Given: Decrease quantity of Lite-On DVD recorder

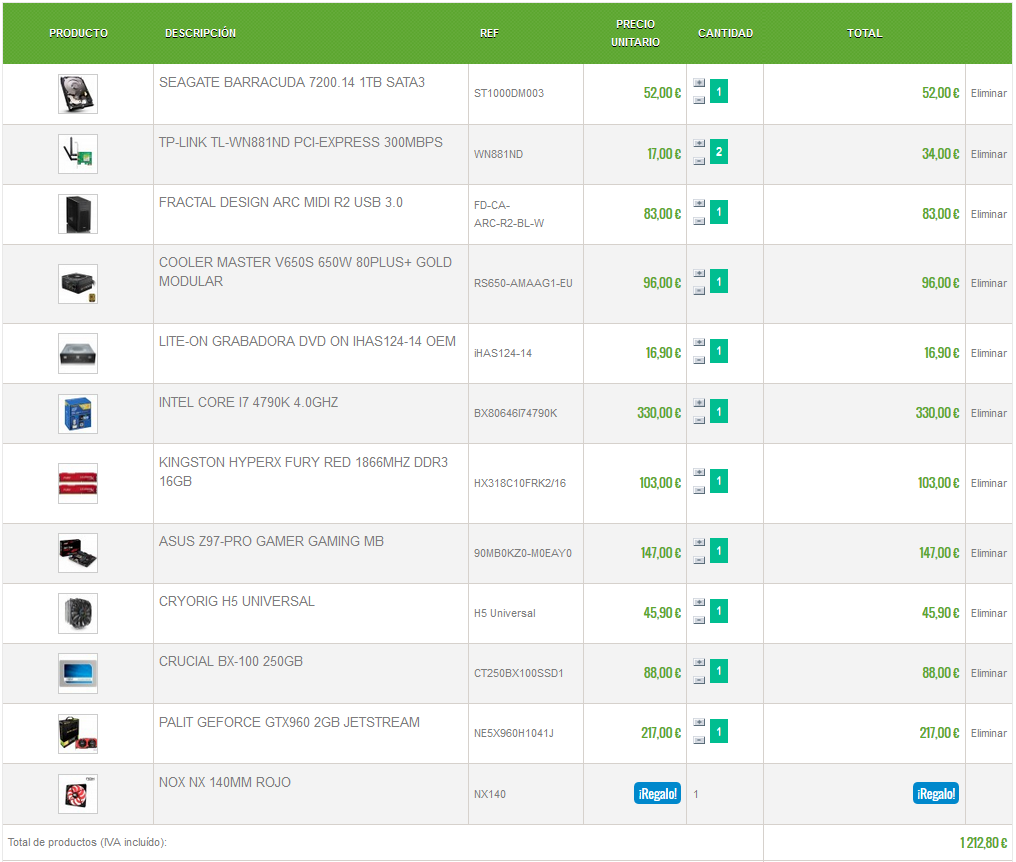Looking at the screenshot, I should point(699,360).
